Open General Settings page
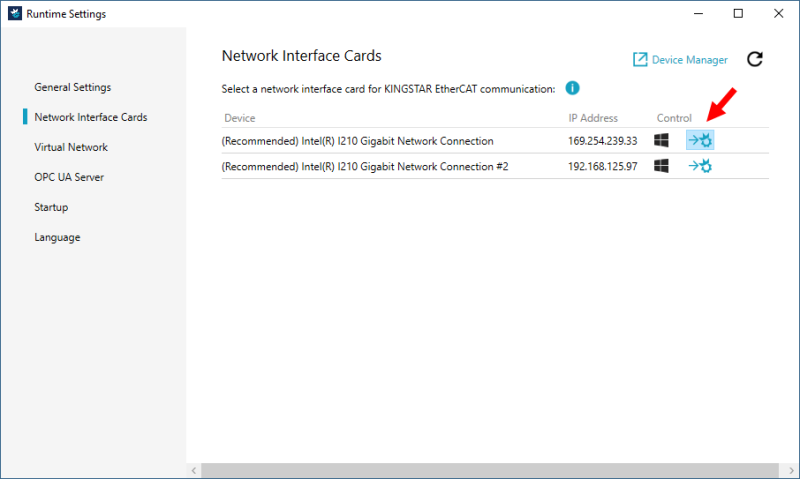Viewport: 800px width, 479px height. pyautogui.click(x=72, y=87)
